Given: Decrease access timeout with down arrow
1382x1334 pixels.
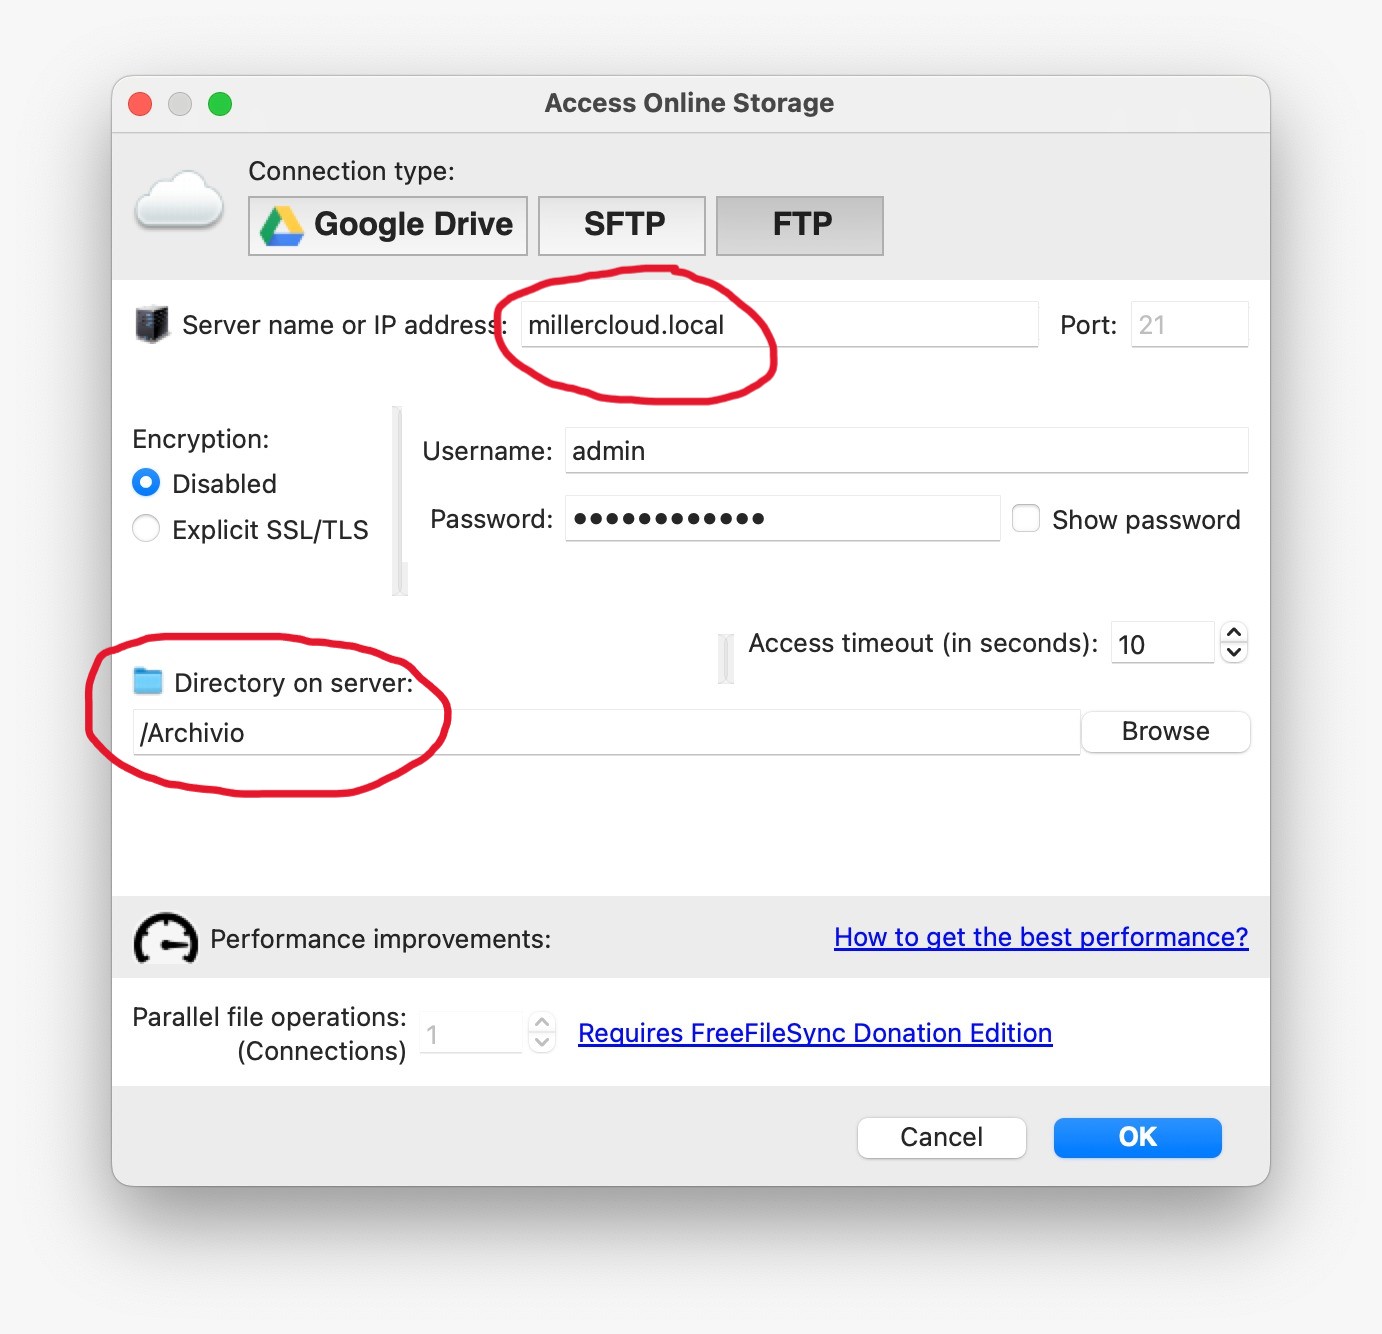Looking at the screenshot, I should (x=1234, y=652).
